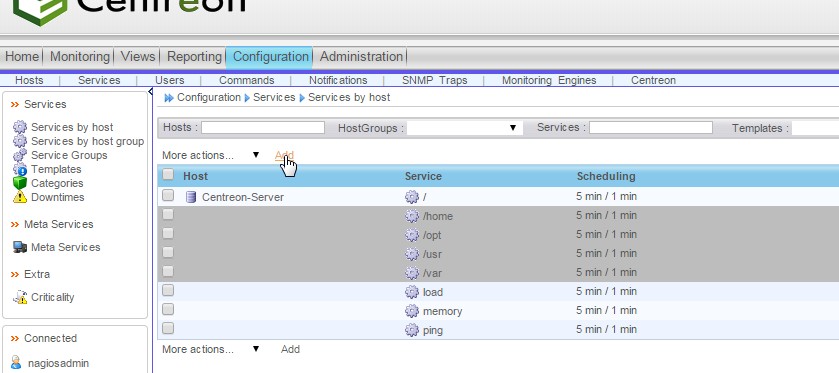Go to the Monitoring Engines submenu
839x373 pixels.
[x=549, y=80]
